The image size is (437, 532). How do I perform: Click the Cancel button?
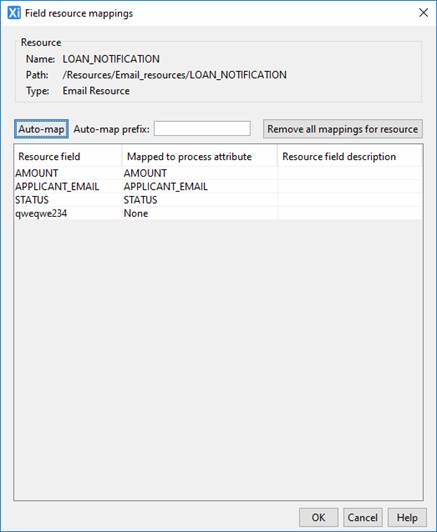tap(363, 517)
